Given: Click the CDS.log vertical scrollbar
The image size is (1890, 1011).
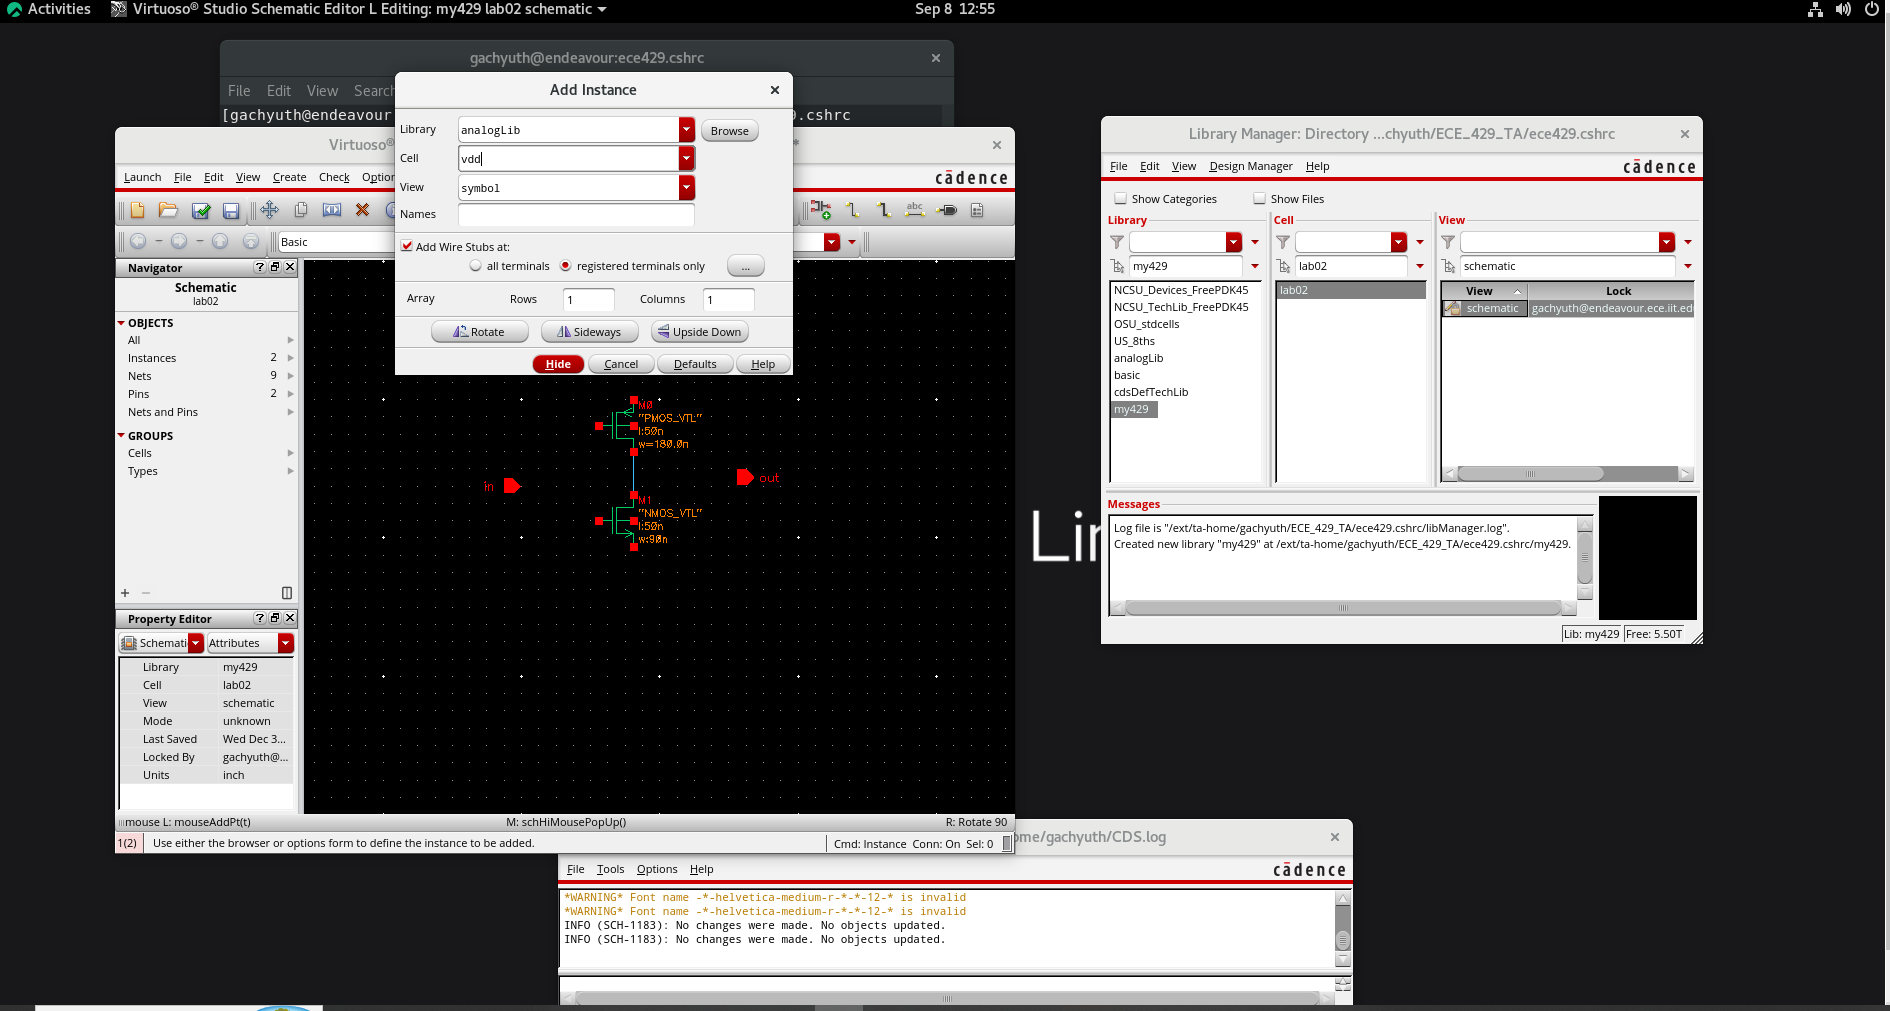Looking at the screenshot, I should [1343, 929].
